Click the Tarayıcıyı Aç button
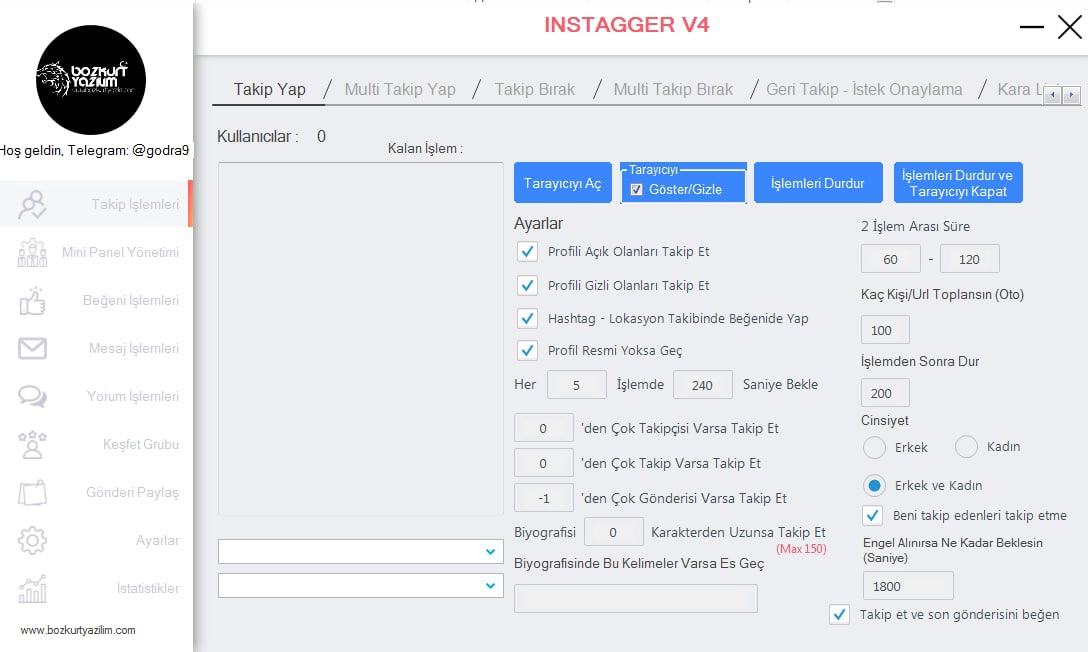 563,183
